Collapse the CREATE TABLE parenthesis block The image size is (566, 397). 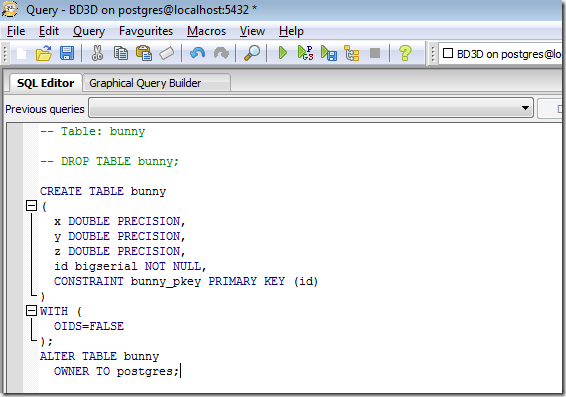(x=31, y=206)
